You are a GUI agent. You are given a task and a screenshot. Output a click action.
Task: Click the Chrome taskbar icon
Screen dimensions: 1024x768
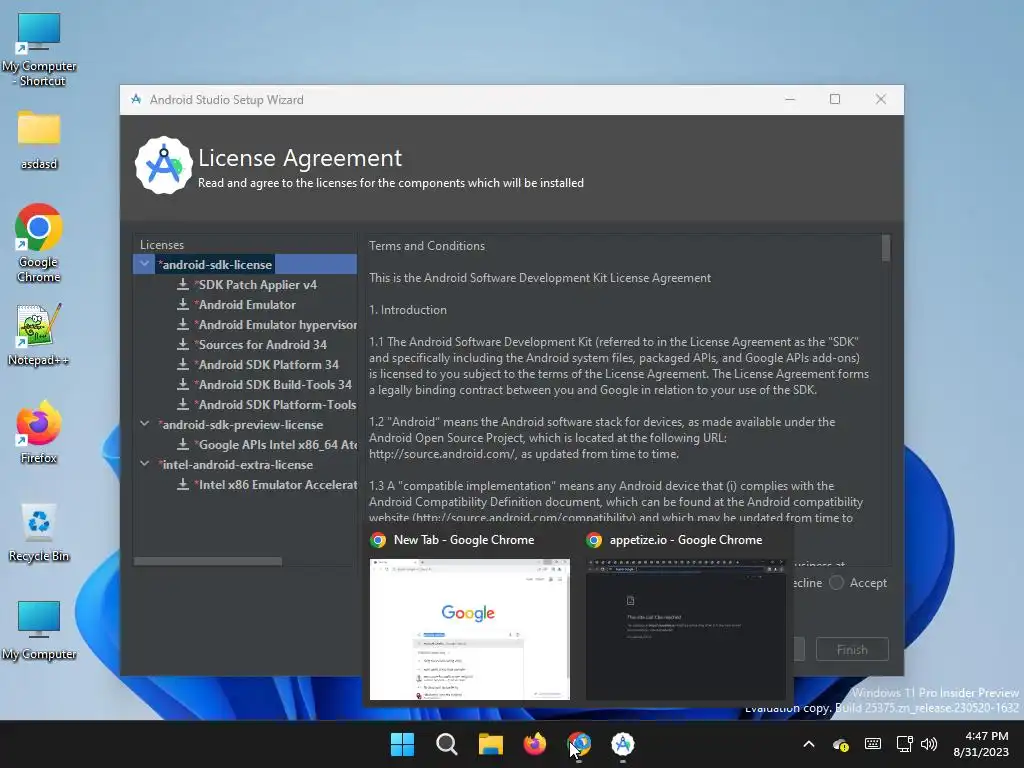[579, 744]
